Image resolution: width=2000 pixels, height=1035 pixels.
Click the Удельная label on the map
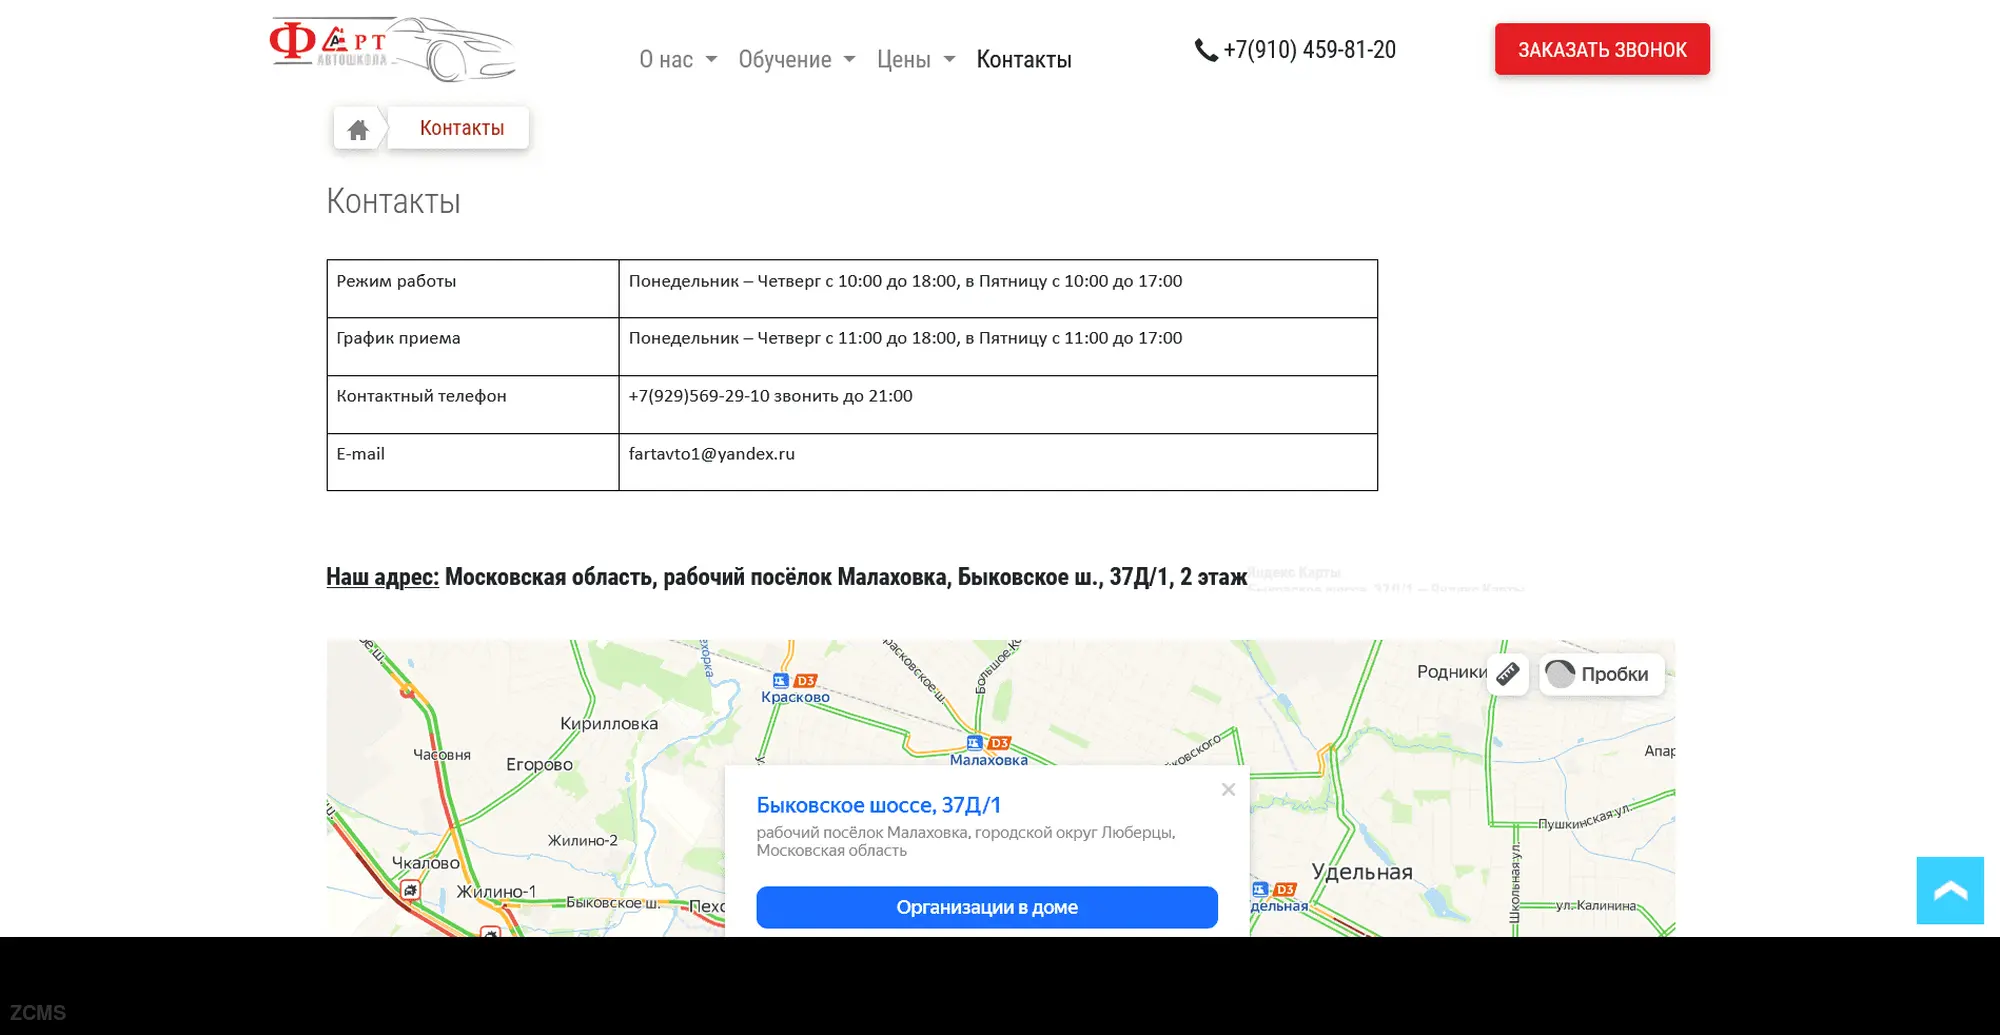1361,872
